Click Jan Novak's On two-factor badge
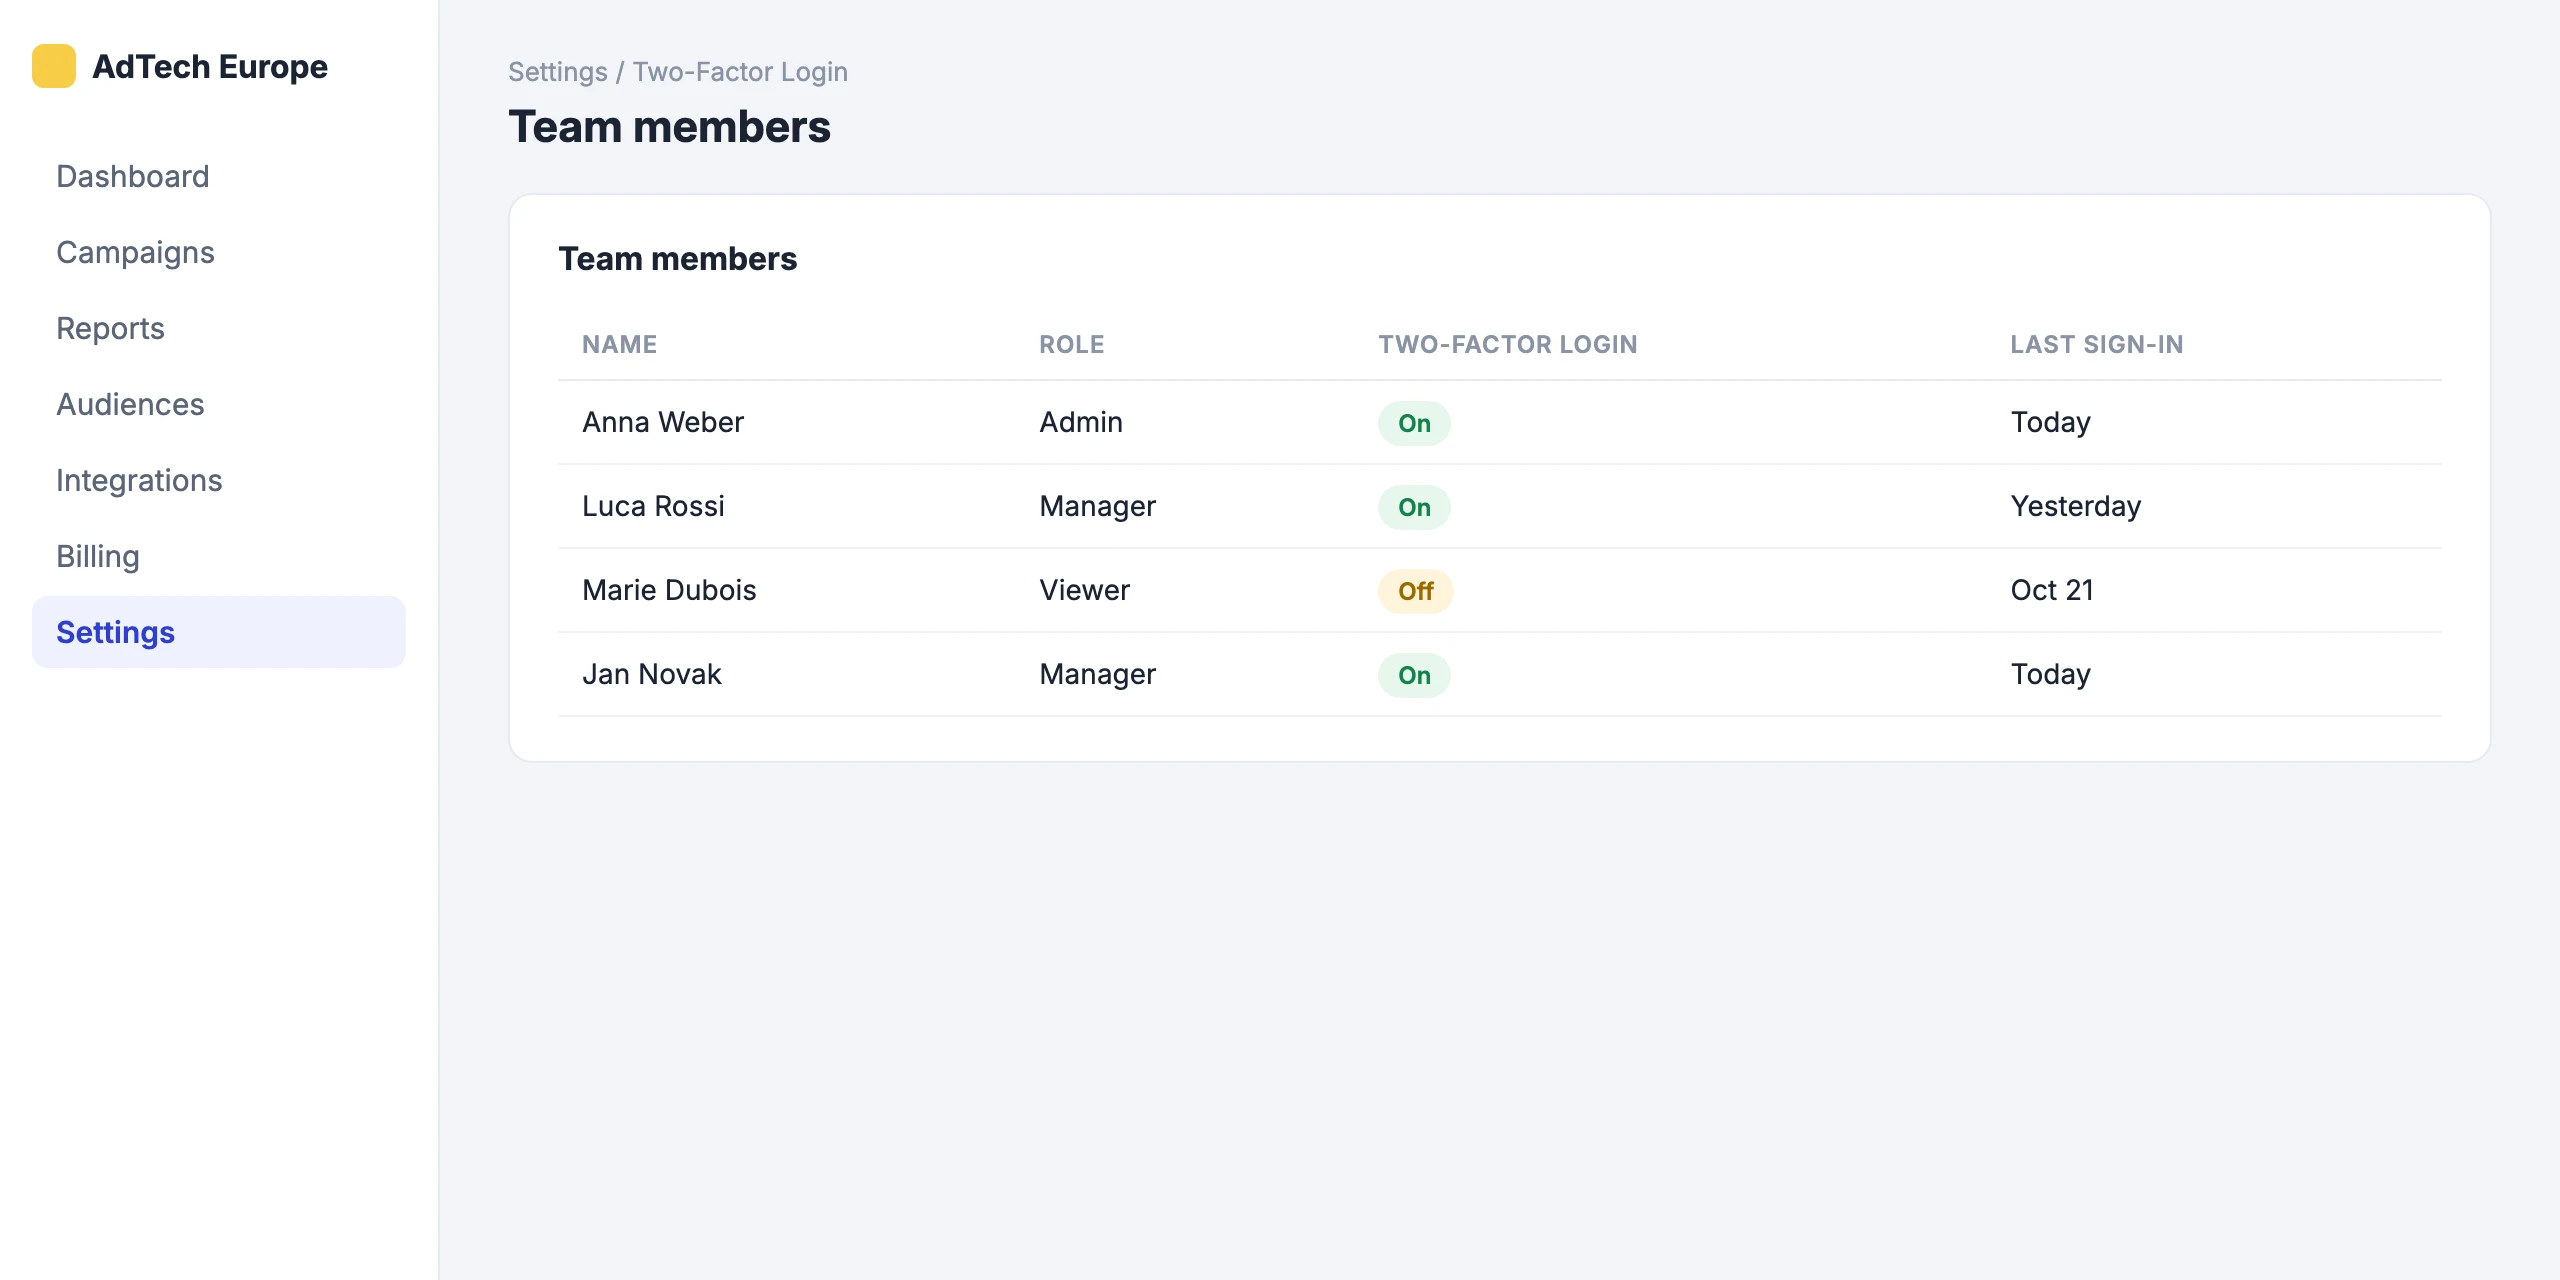Image resolution: width=2560 pixels, height=1280 pixels. click(x=1414, y=675)
